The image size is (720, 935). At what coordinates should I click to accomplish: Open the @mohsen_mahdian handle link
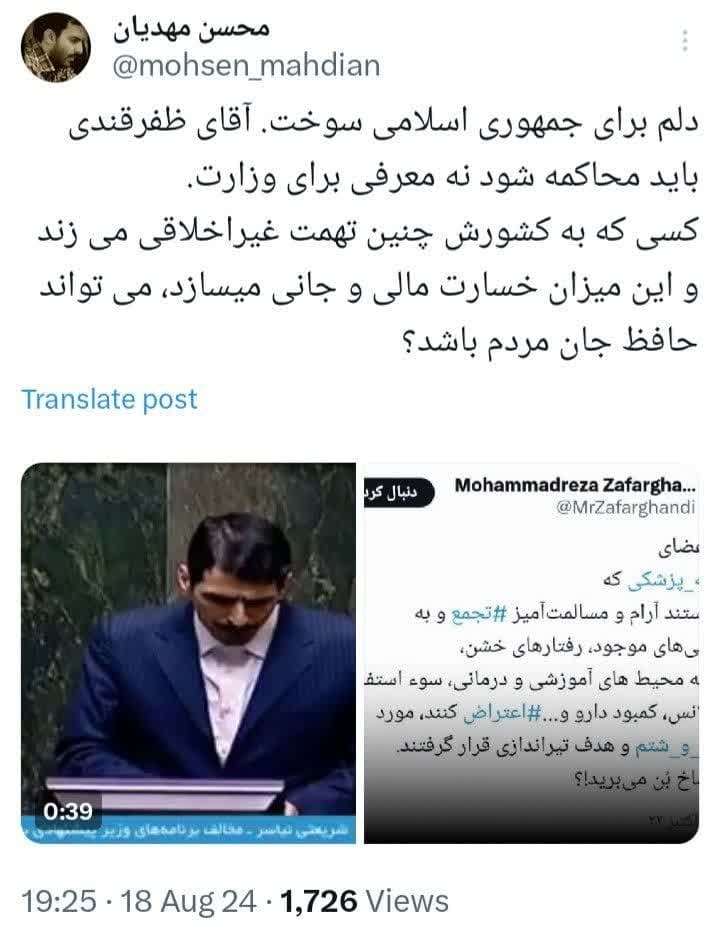[x=246, y=66]
